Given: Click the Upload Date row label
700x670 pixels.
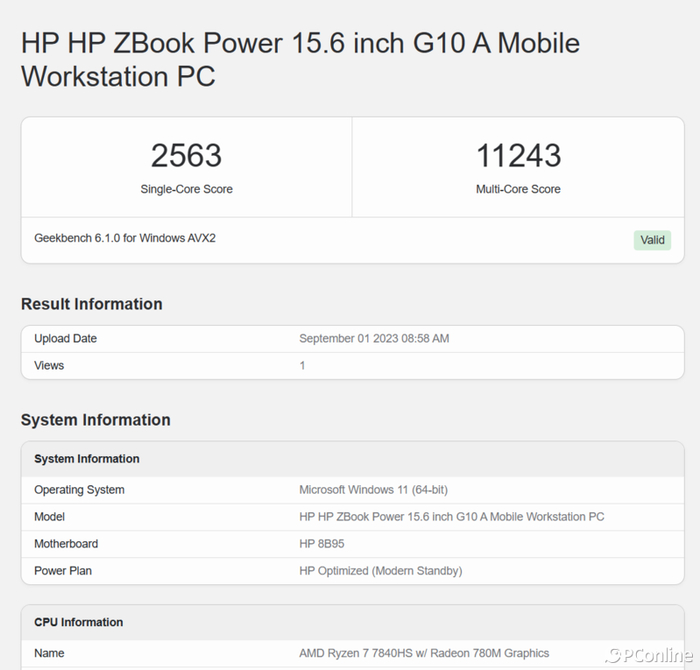Looking at the screenshot, I should pos(66,338).
